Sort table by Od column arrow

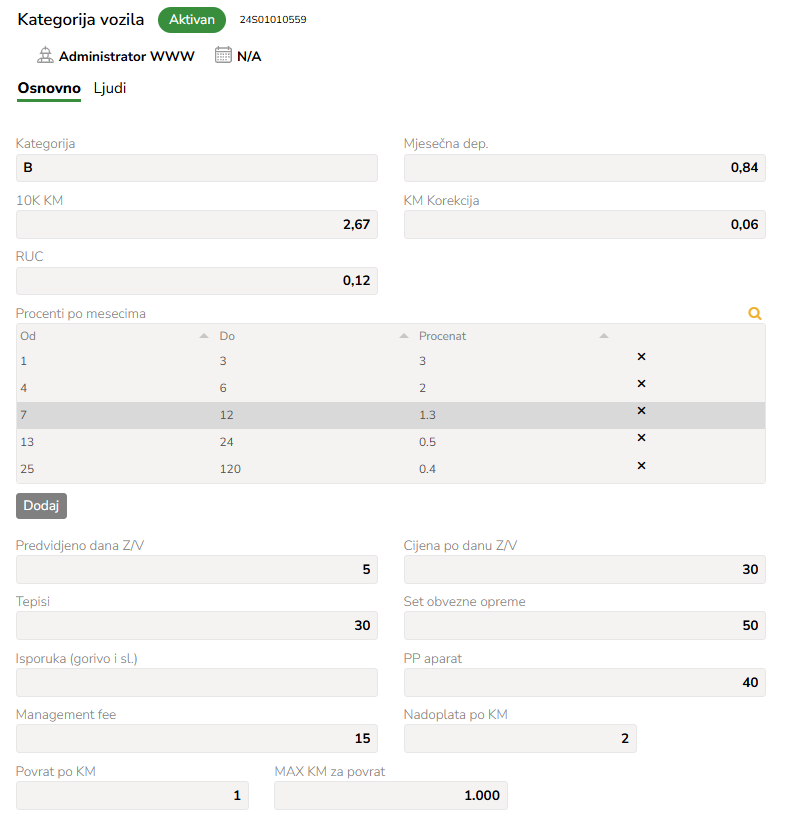[204, 336]
